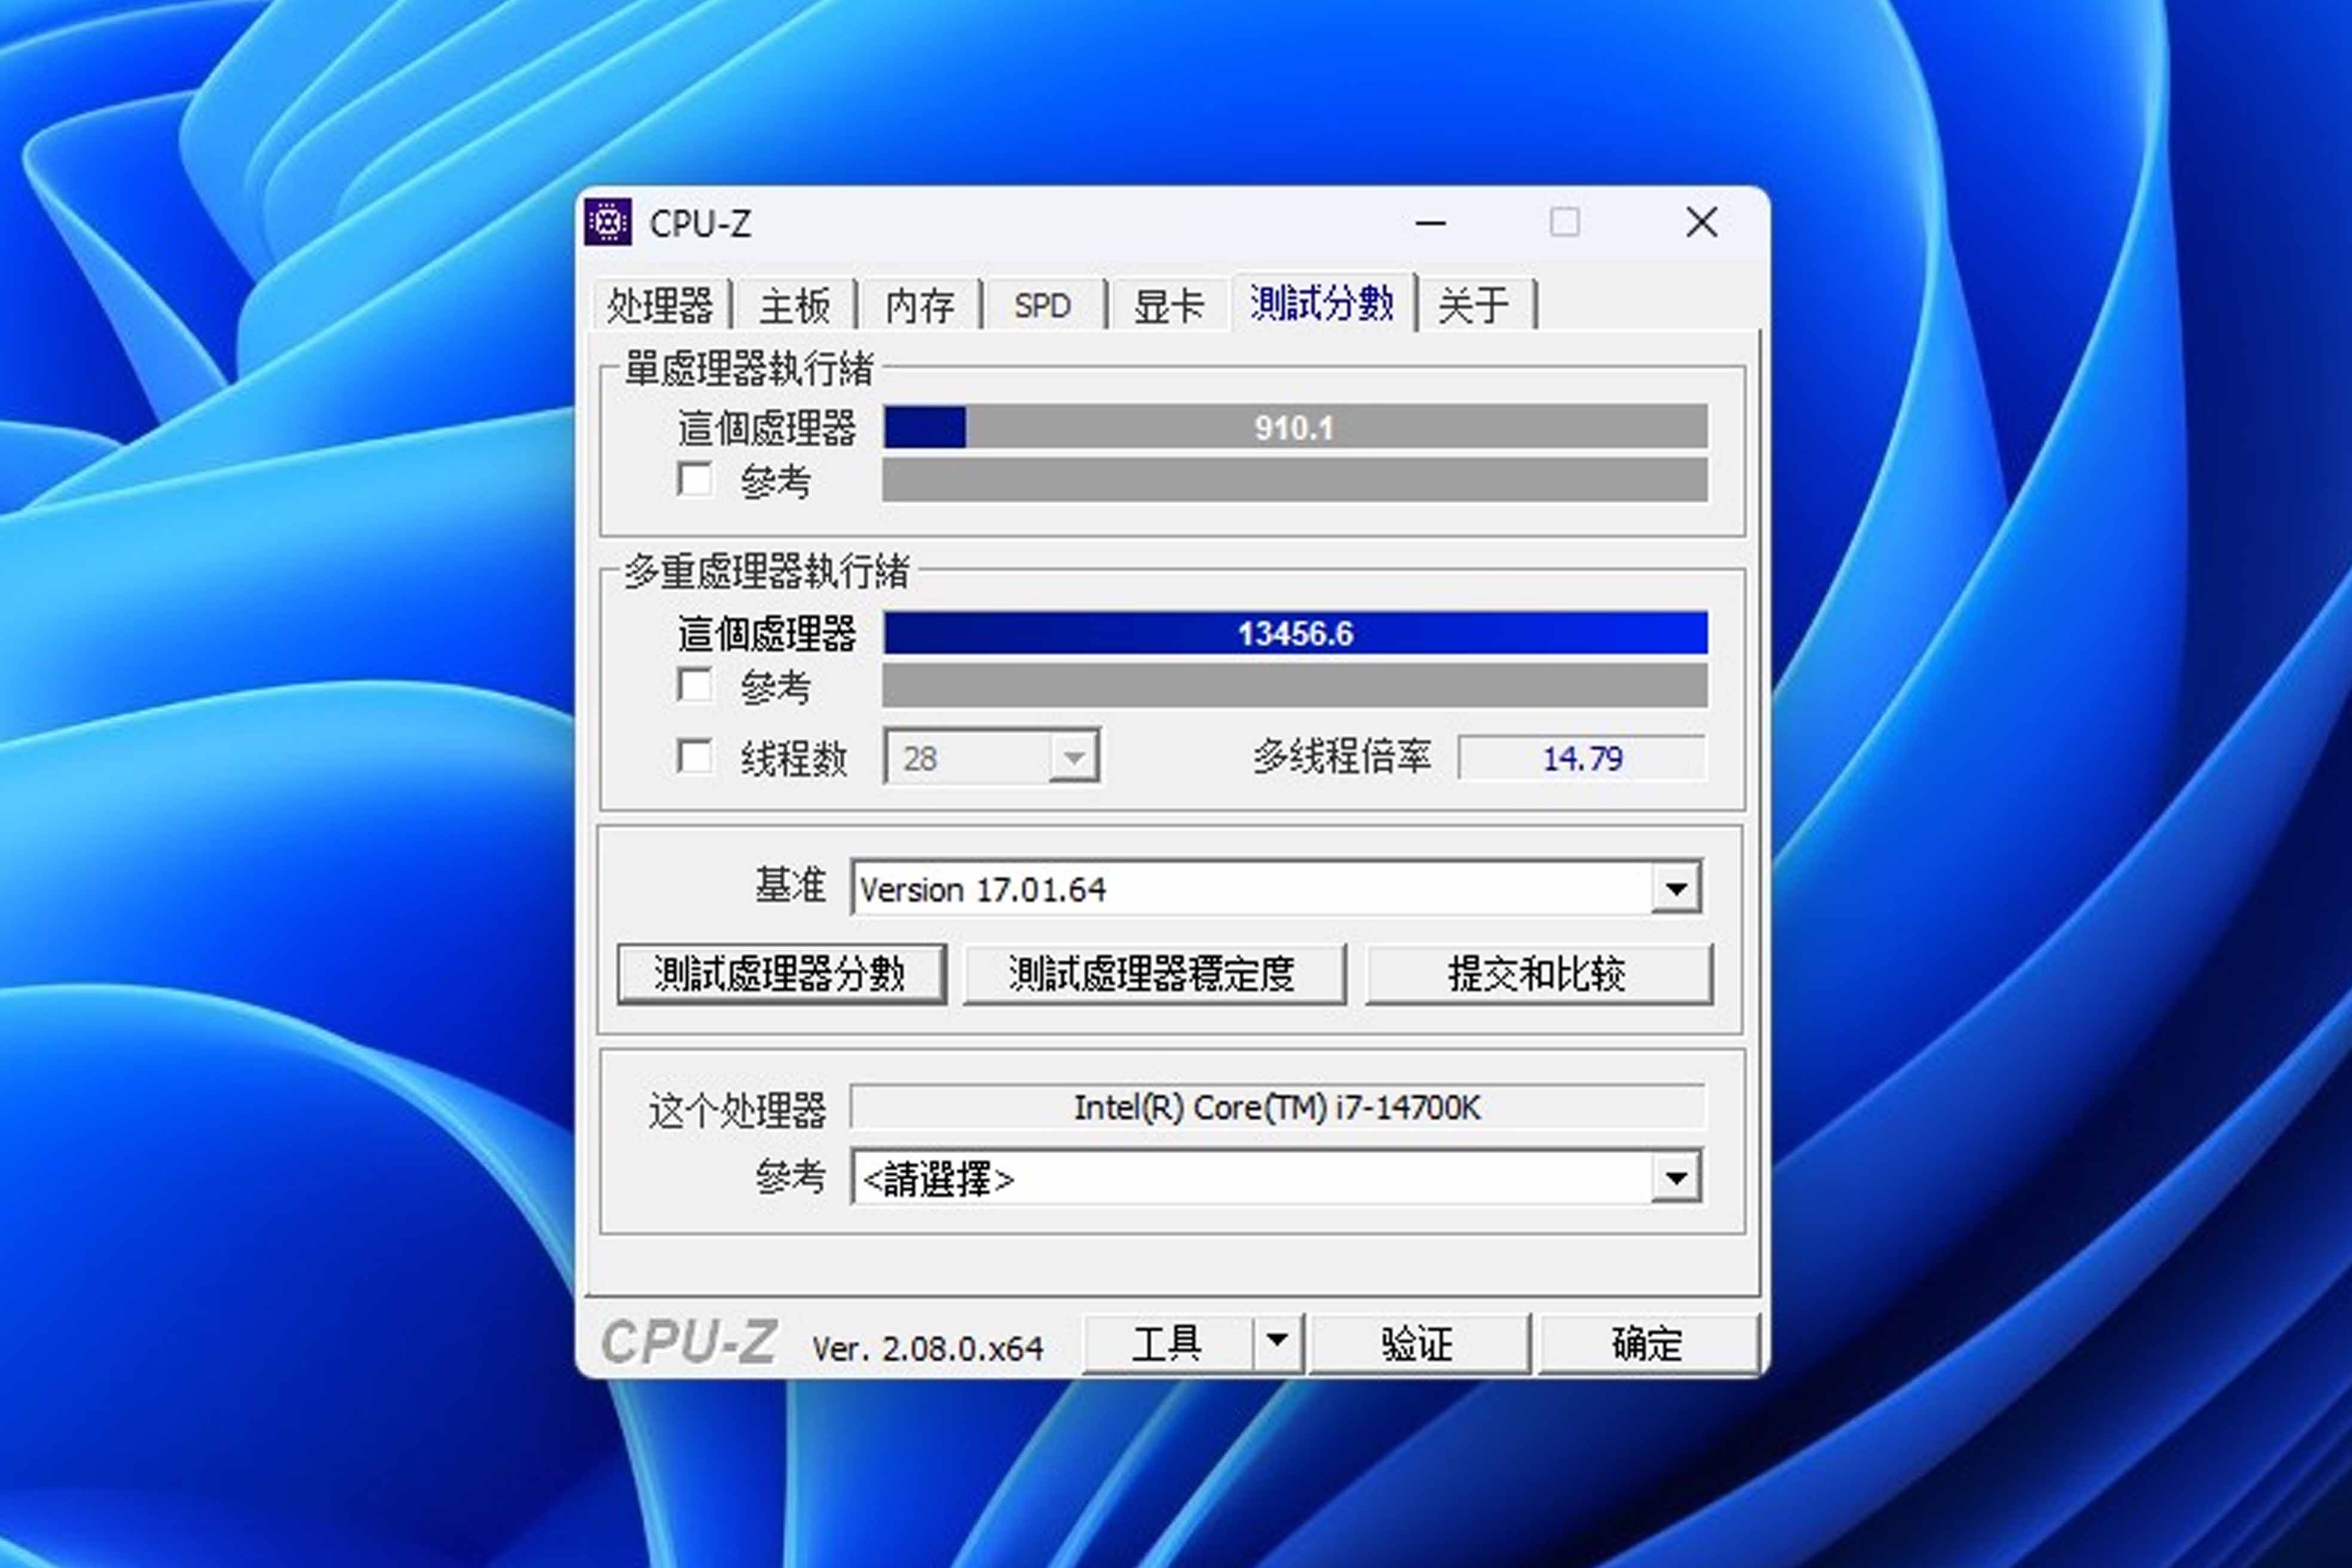Click the empty single thread reference bar
This screenshot has height=1568, width=2352.
[1295, 480]
